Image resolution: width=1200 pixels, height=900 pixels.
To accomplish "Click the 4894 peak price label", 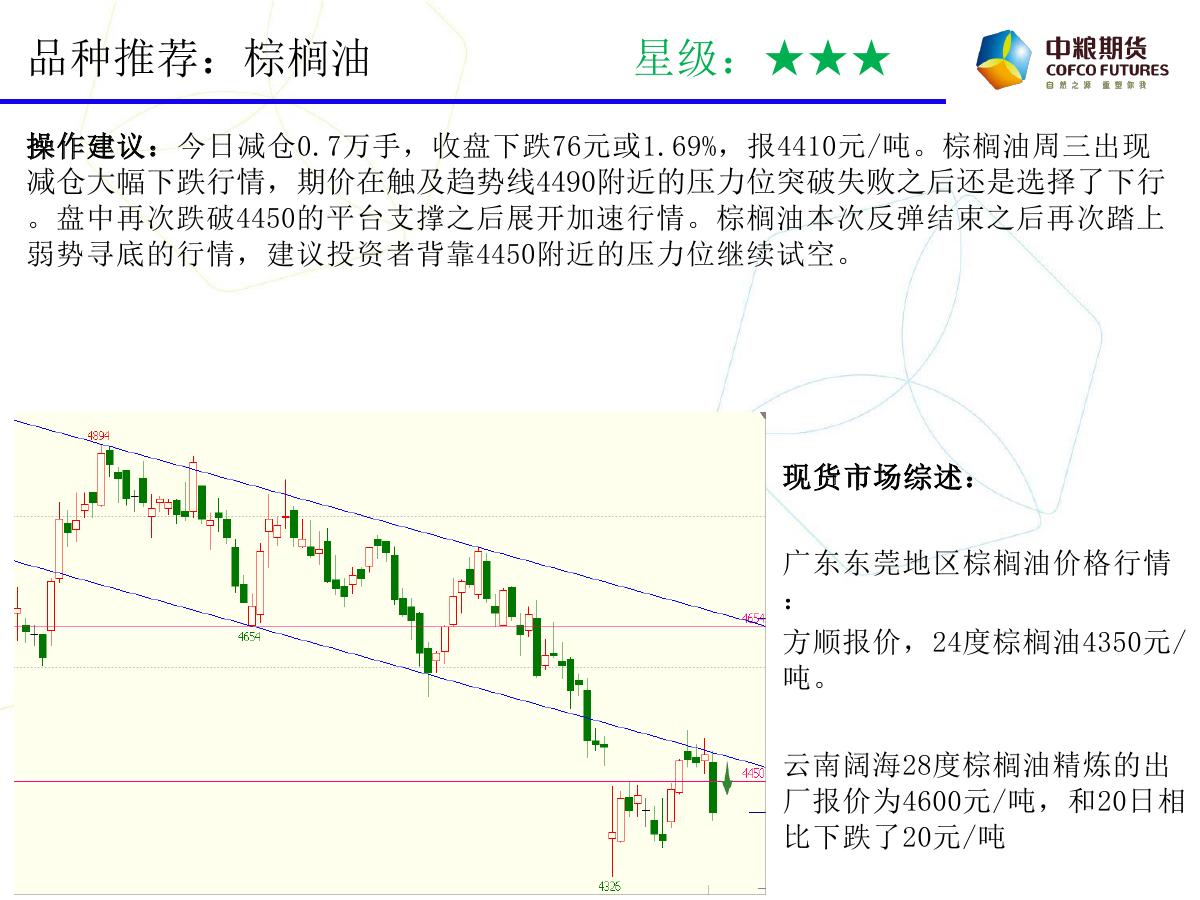I will 98,435.
